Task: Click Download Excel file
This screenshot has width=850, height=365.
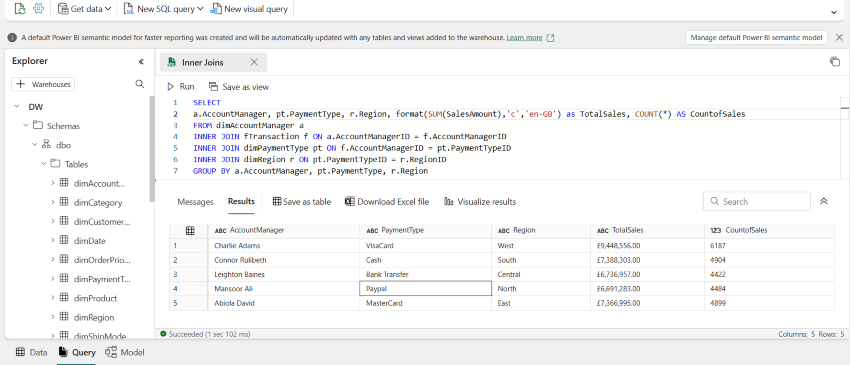Action: 387,202
